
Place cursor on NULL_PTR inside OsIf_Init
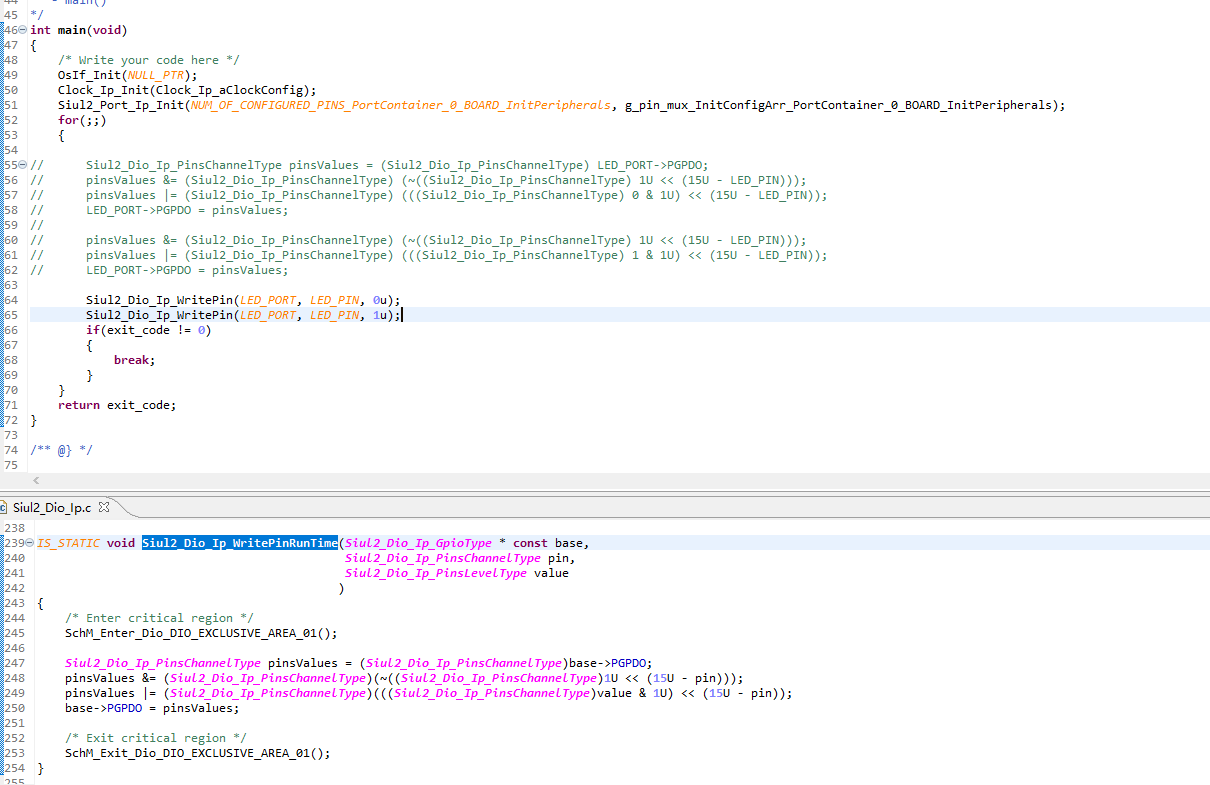(x=158, y=74)
